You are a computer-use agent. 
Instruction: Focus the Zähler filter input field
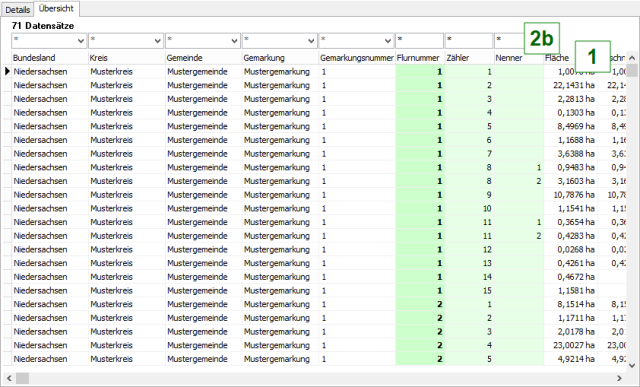pos(469,41)
